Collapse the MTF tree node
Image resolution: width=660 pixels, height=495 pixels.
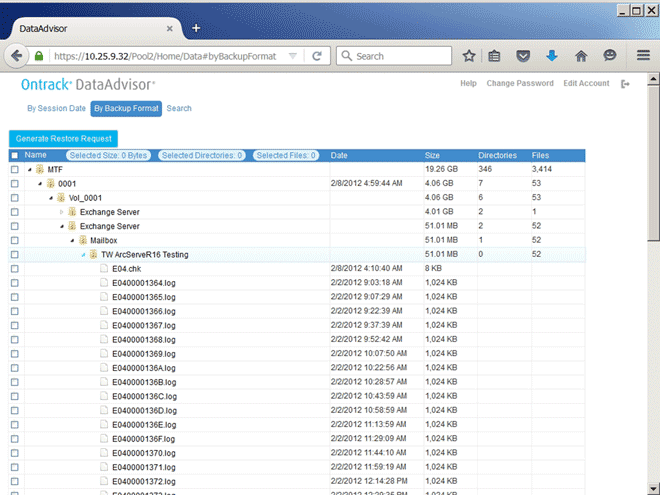[29, 170]
